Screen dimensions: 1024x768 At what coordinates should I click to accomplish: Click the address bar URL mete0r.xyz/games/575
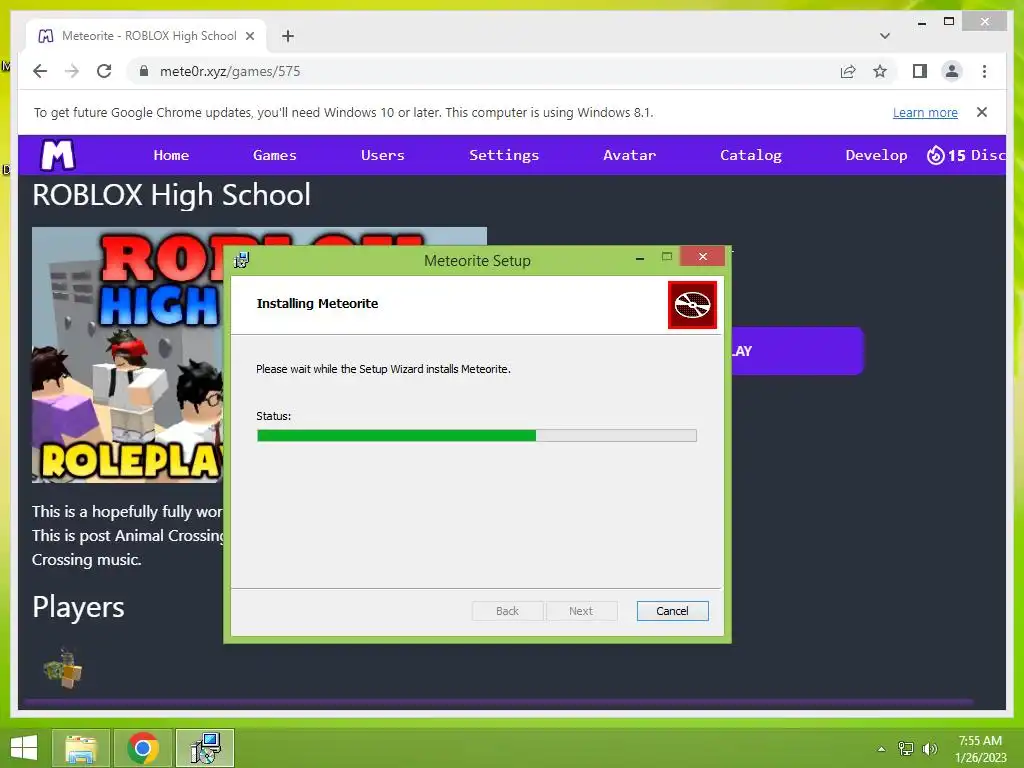(x=230, y=71)
